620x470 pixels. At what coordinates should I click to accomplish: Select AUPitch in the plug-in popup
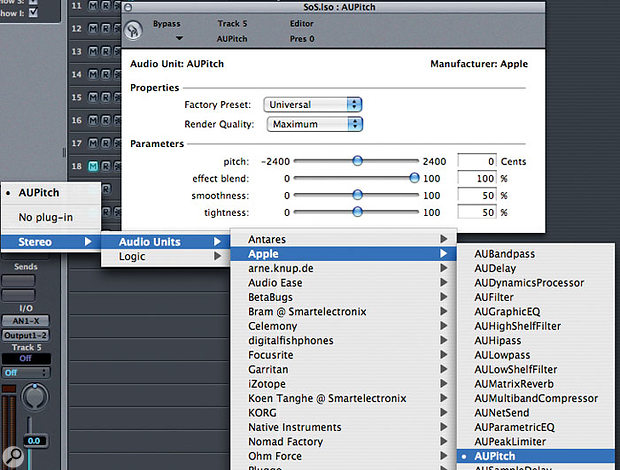(x=51, y=193)
